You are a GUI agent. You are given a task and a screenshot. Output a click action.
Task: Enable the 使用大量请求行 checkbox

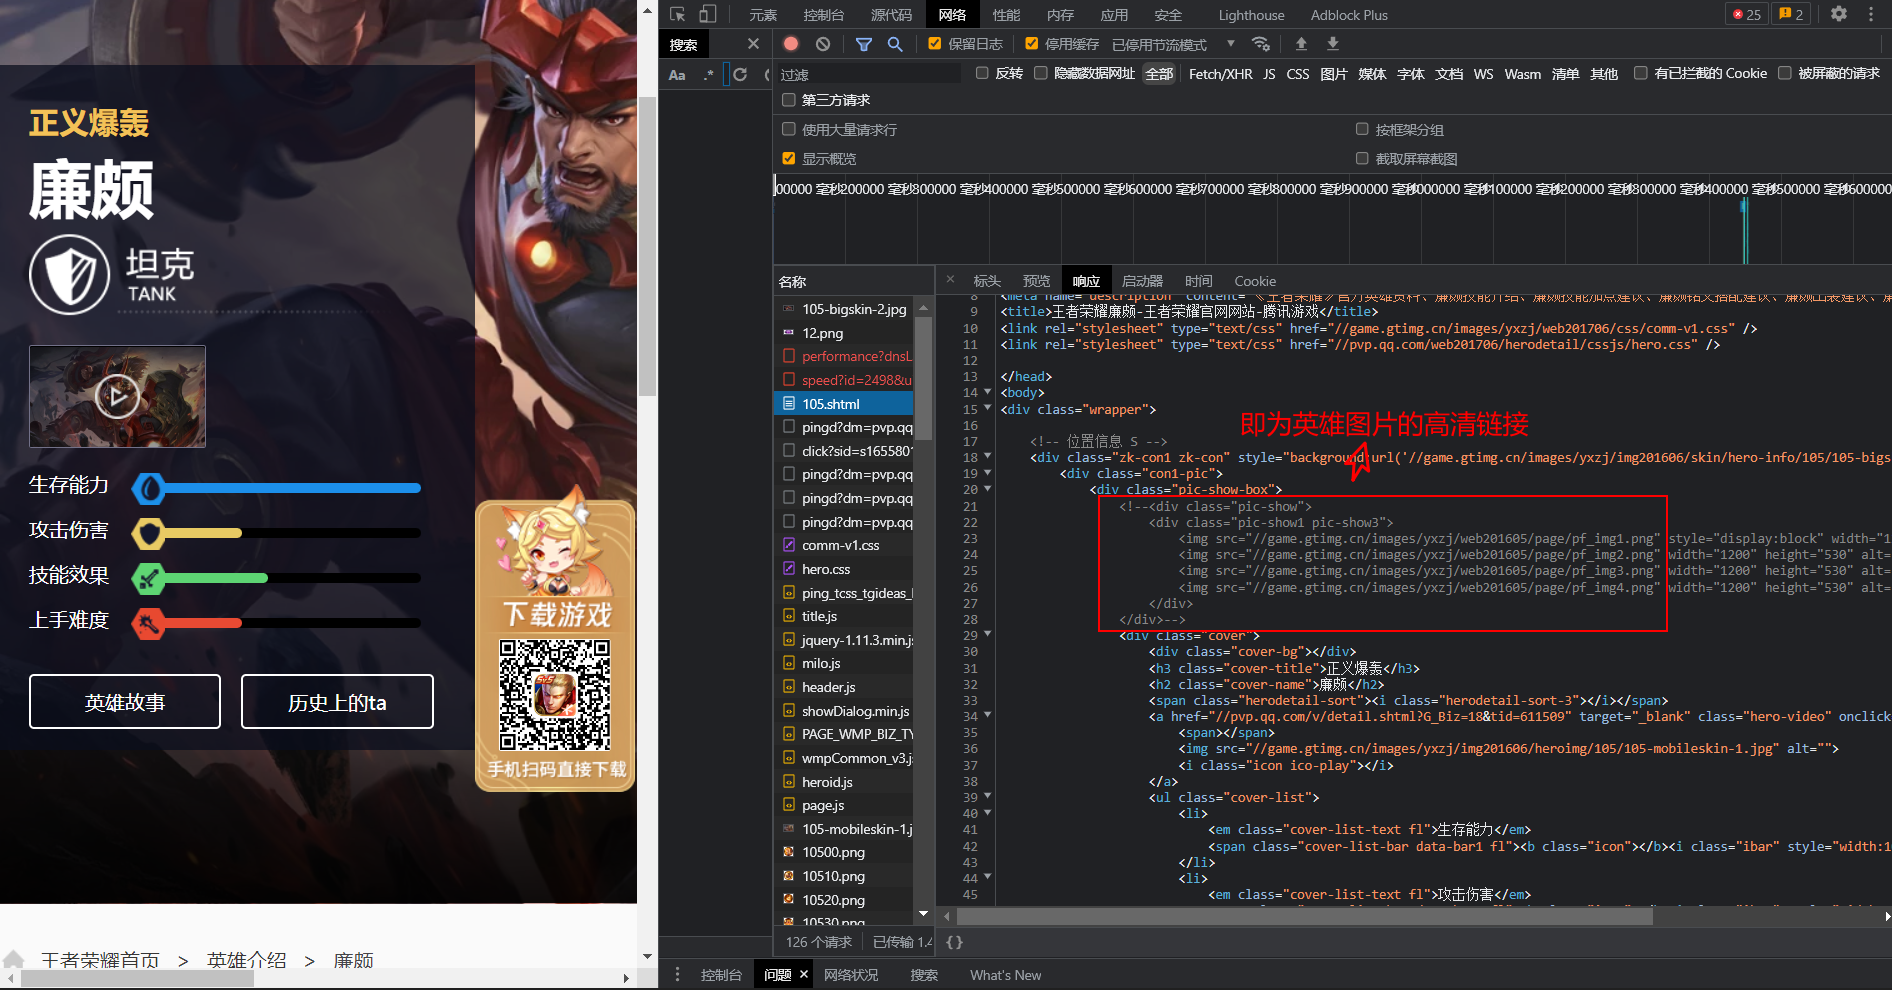point(788,129)
